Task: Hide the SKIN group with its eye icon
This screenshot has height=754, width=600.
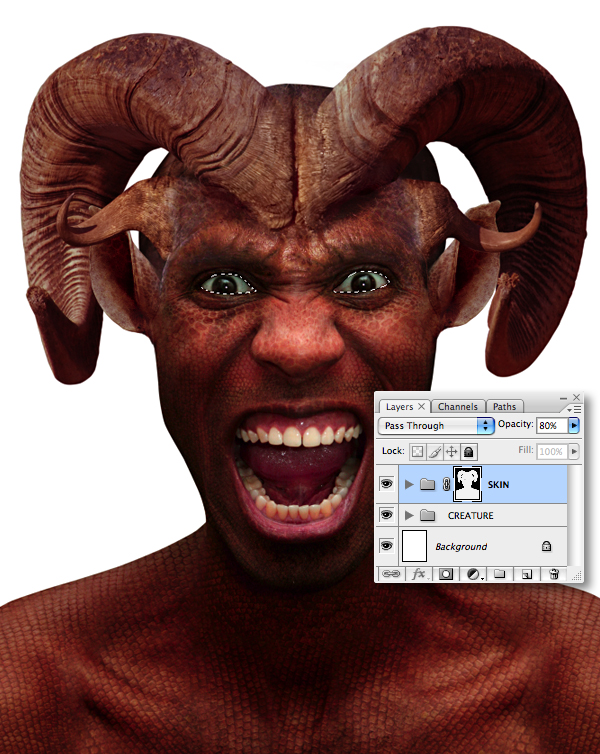Action: (x=387, y=484)
